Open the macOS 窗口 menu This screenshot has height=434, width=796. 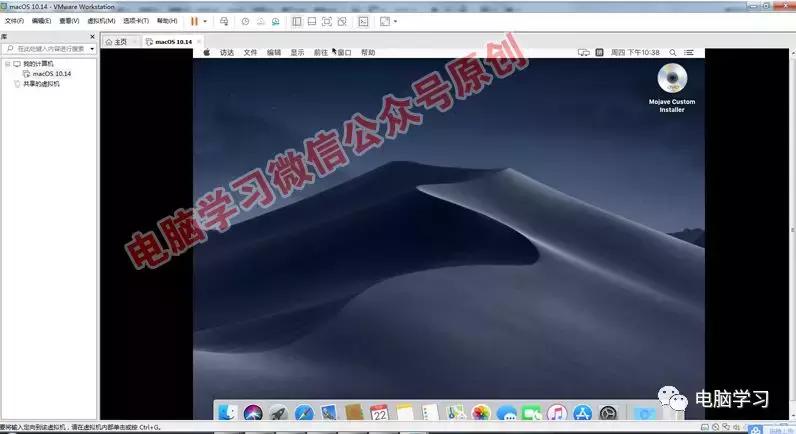(x=345, y=52)
